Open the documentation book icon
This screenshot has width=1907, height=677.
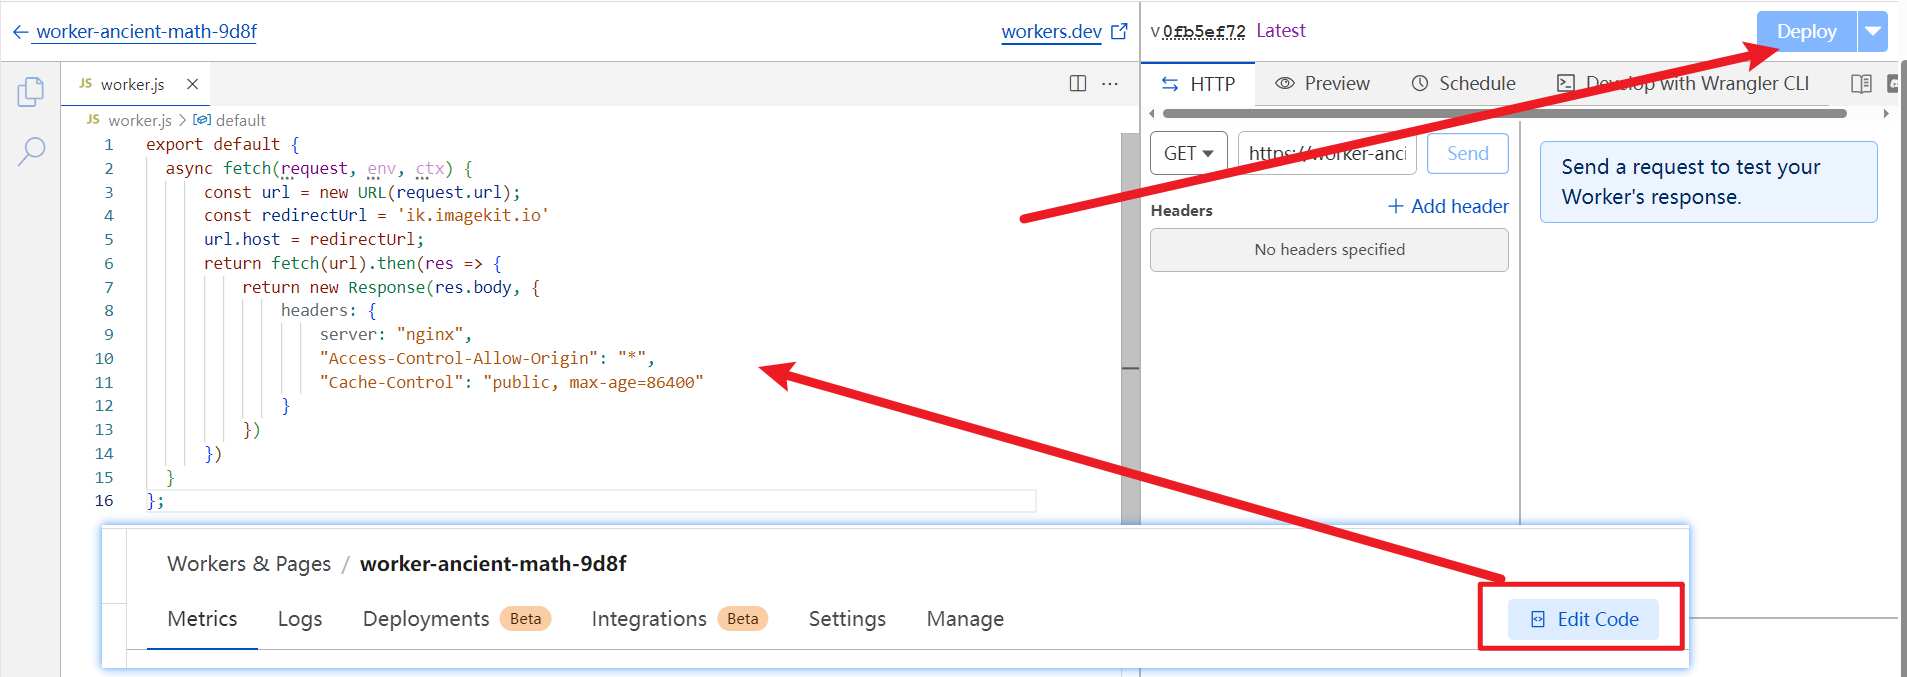tap(1860, 84)
